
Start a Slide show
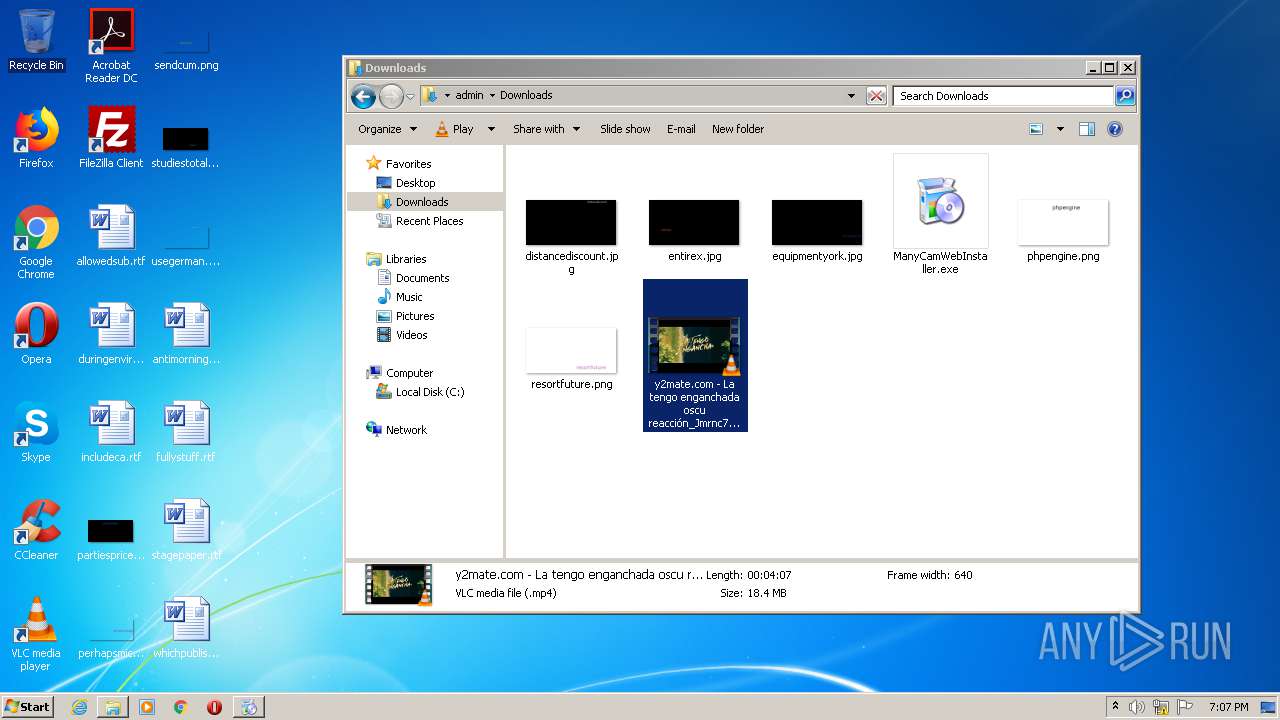pos(625,129)
